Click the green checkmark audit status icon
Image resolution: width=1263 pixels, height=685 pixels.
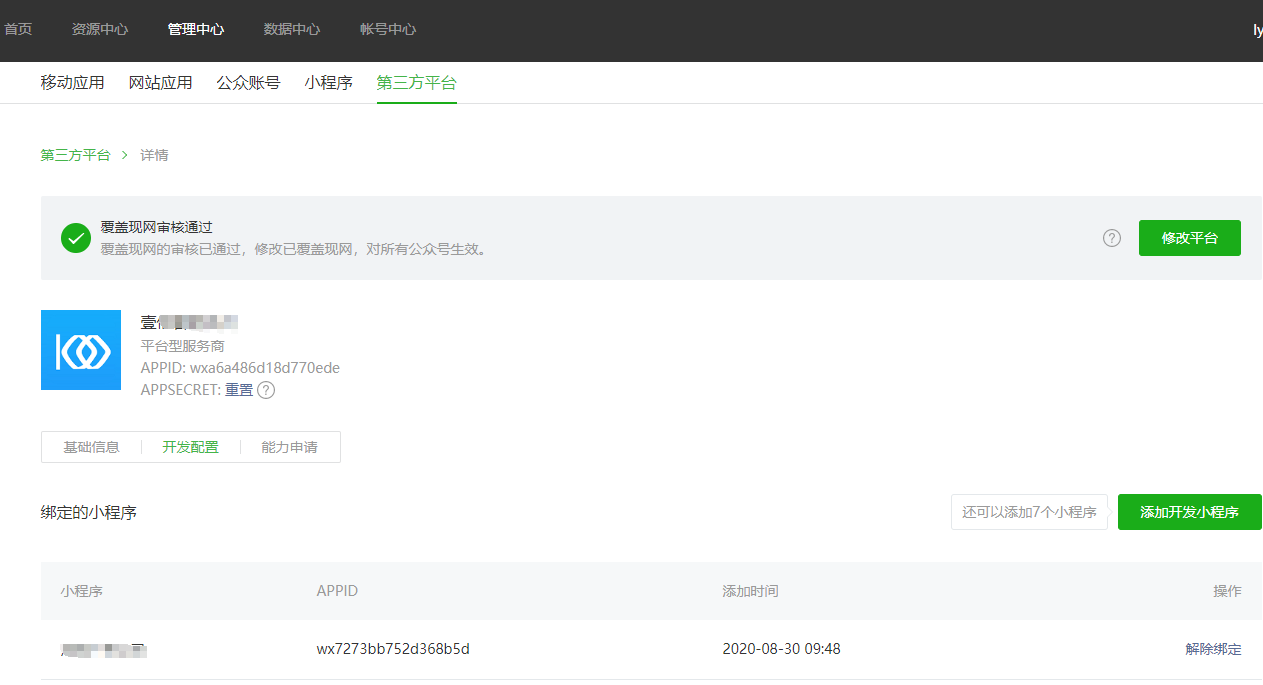coord(76,238)
